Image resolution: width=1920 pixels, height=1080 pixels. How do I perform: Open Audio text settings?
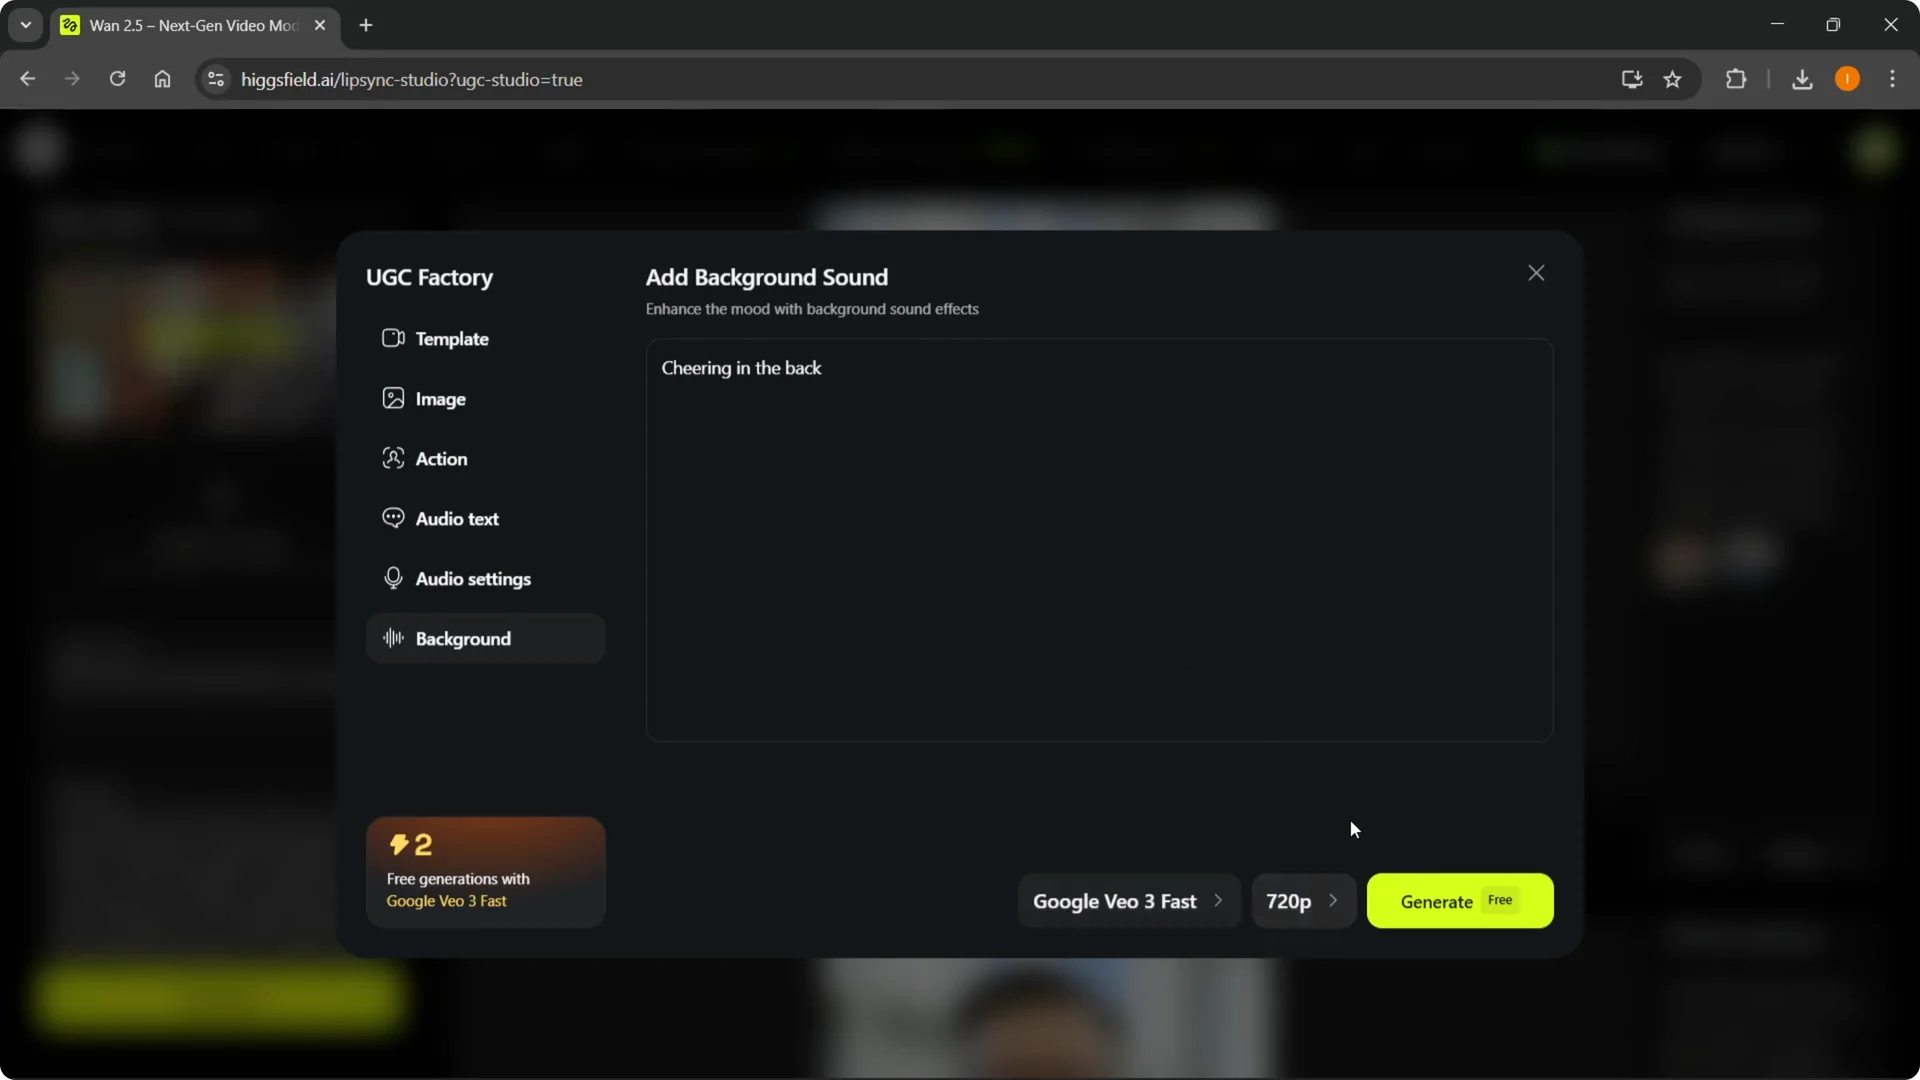tap(455, 518)
